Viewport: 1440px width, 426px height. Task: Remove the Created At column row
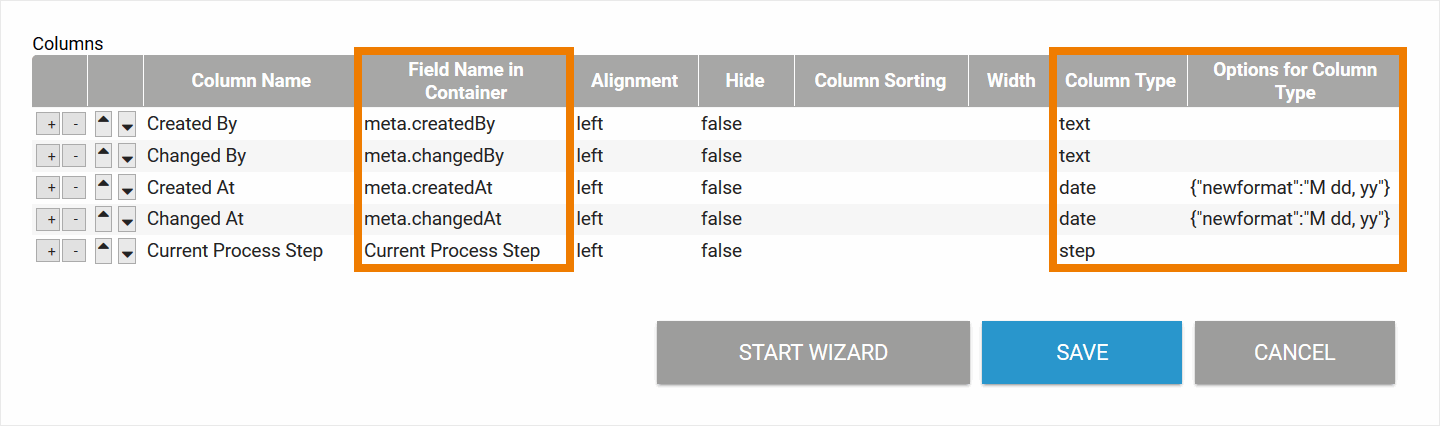[x=73, y=188]
